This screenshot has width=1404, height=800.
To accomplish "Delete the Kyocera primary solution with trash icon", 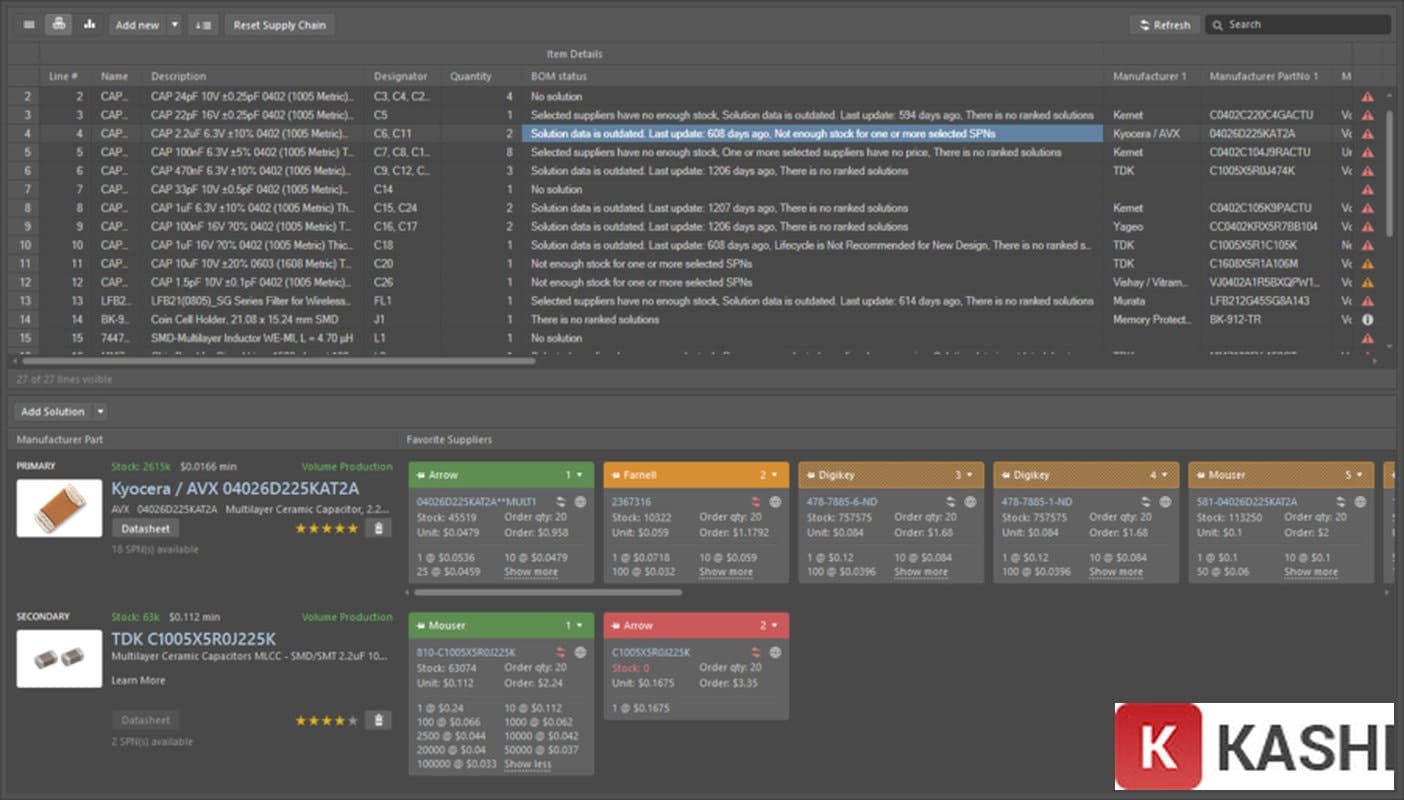I will [377, 528].
